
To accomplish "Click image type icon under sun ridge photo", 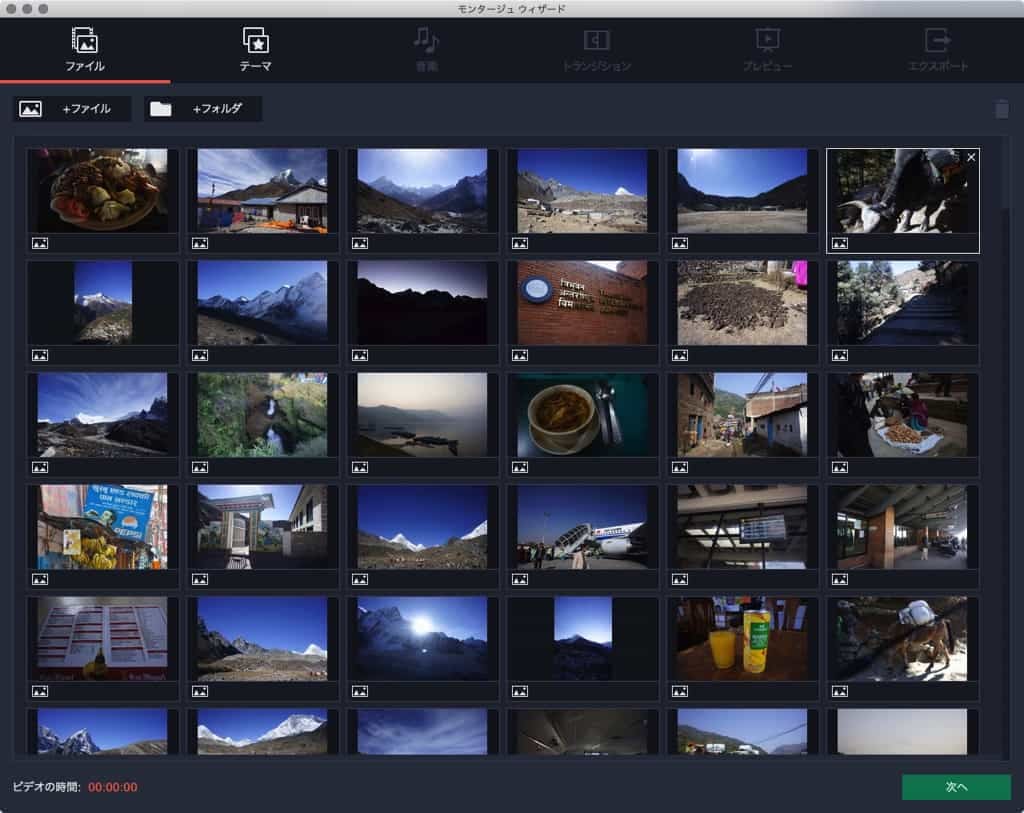I will [x=360, y=691].
